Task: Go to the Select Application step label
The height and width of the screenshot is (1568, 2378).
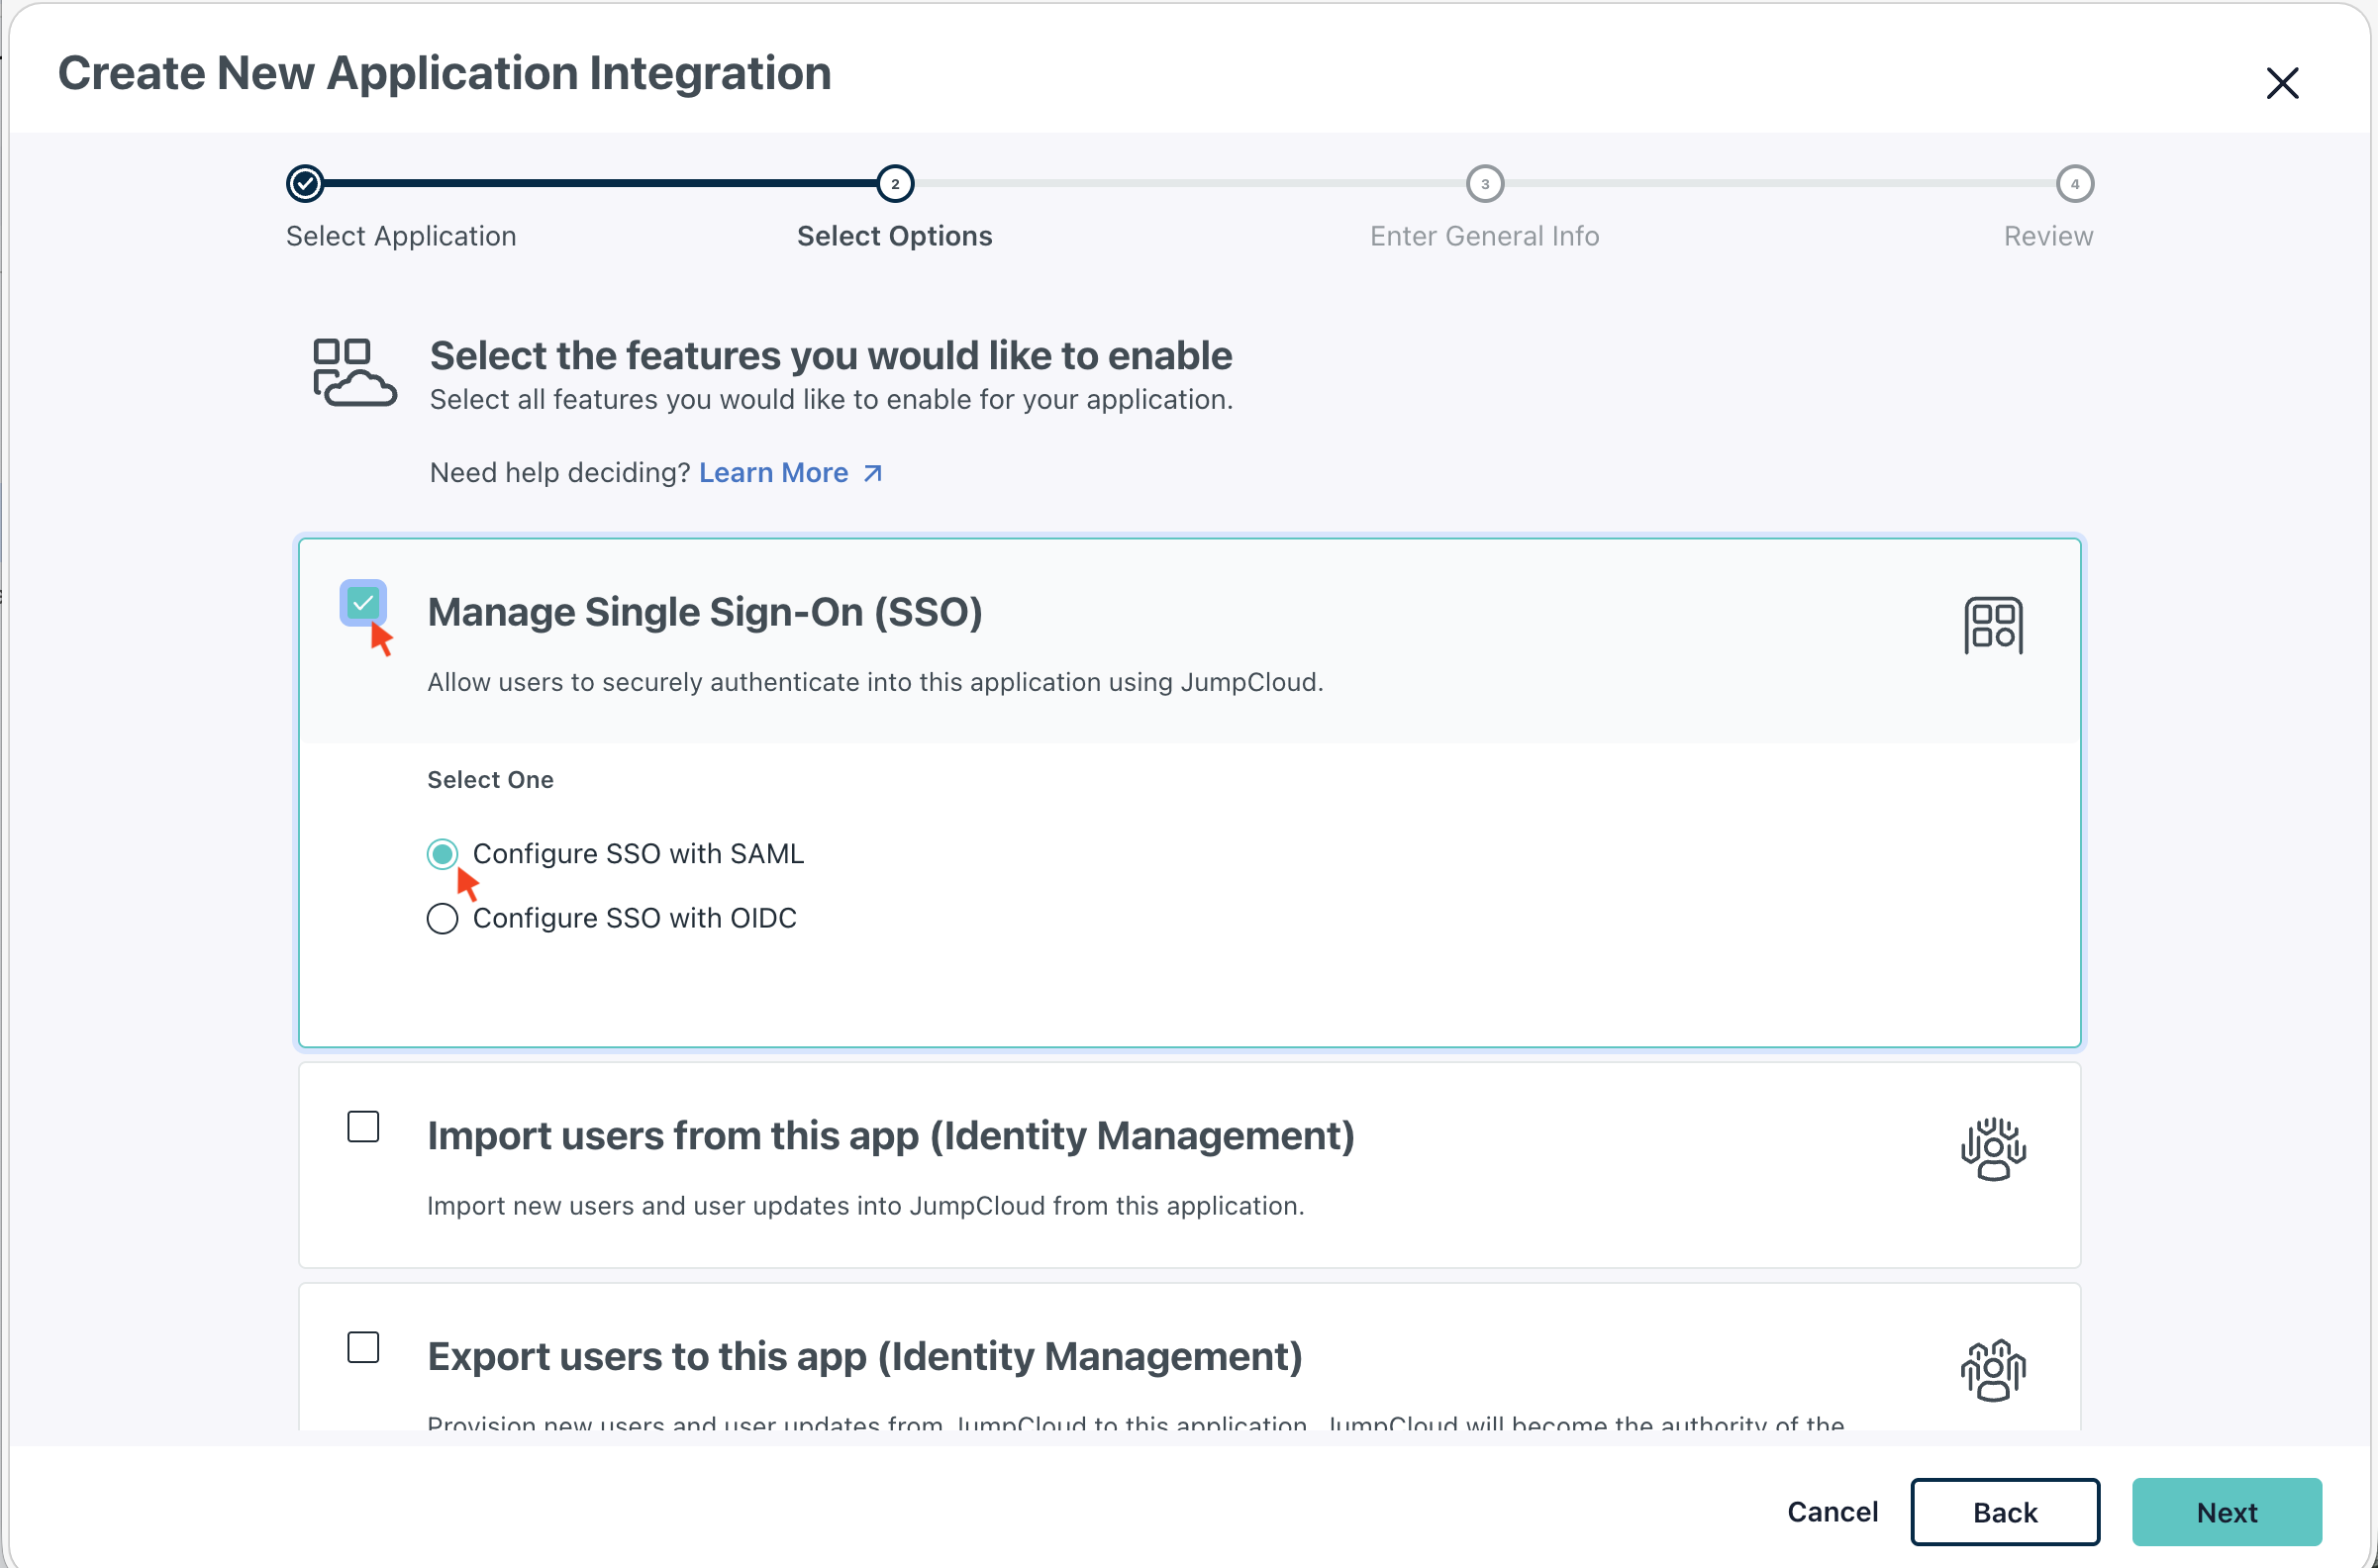Action: (x=401, y=236)
